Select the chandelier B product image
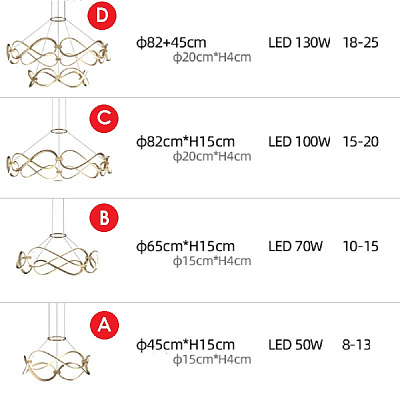Screen dimensions: 400x399 pos(57,237)
